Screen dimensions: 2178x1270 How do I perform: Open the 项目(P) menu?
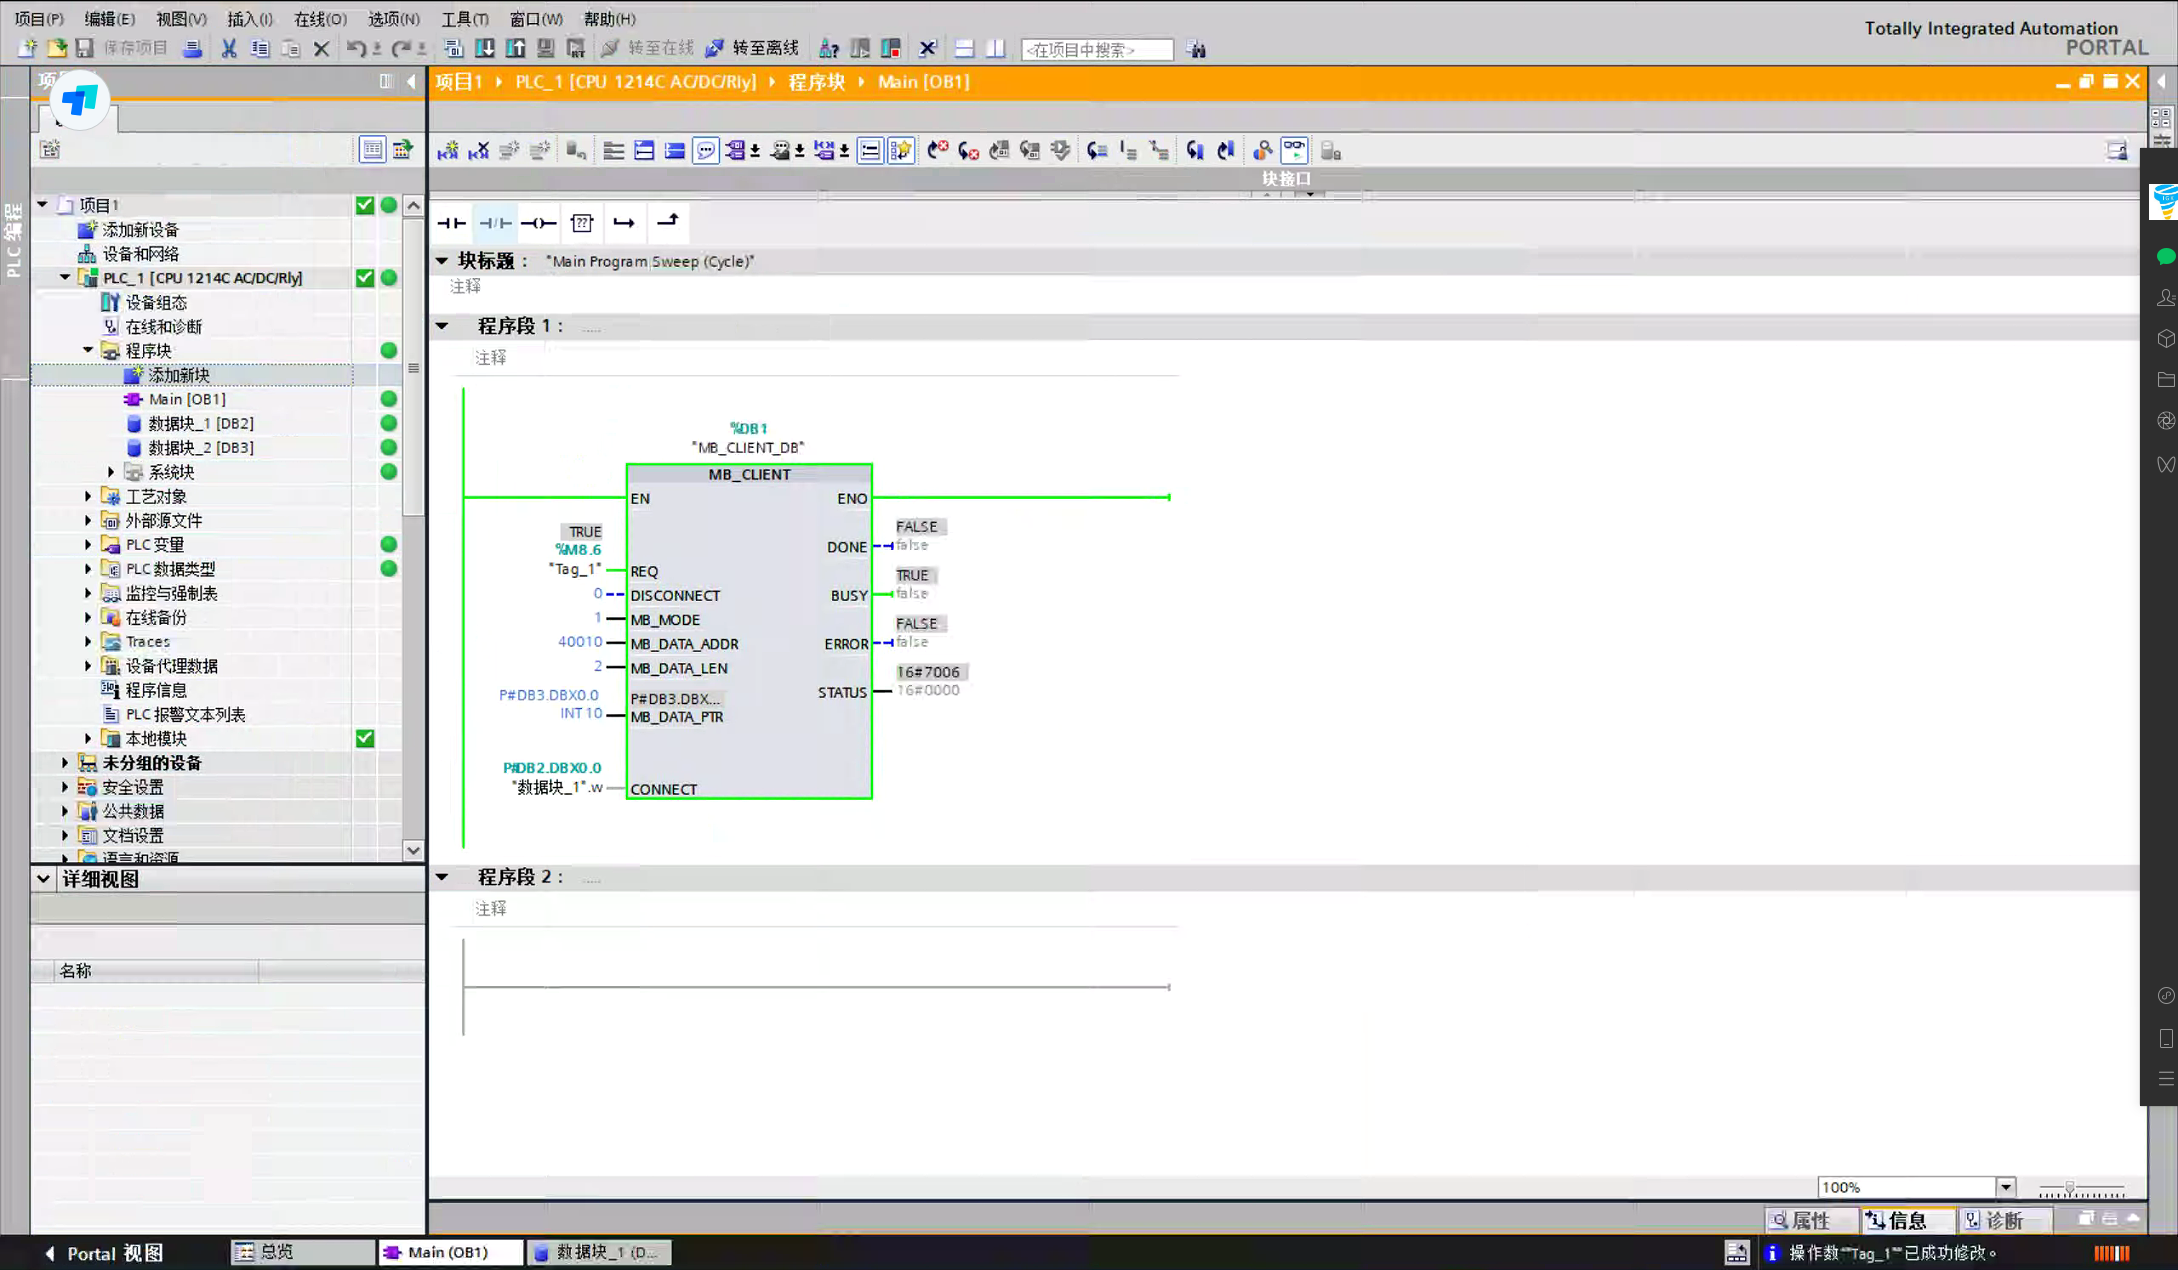39,19
